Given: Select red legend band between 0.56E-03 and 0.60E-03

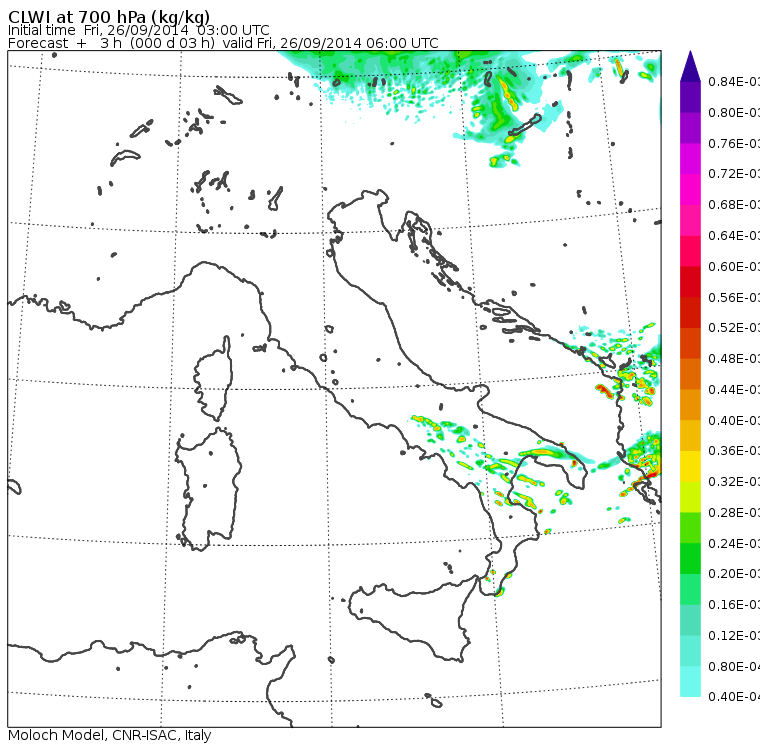Looking at the screenshot, I should tap(690, 282).
